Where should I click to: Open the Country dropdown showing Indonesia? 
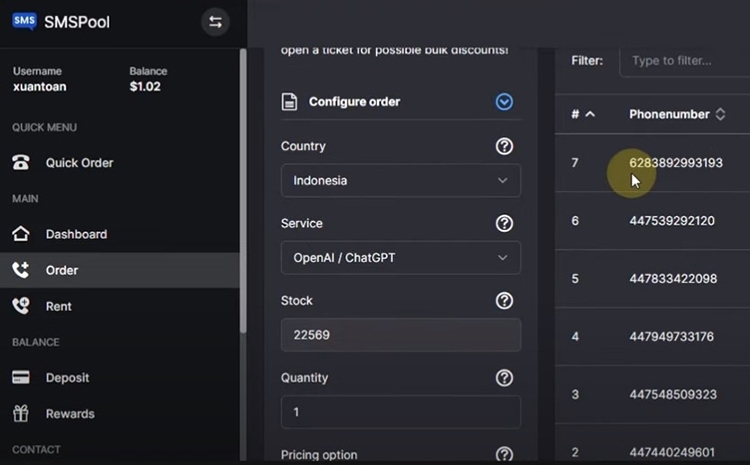(400, 181)
